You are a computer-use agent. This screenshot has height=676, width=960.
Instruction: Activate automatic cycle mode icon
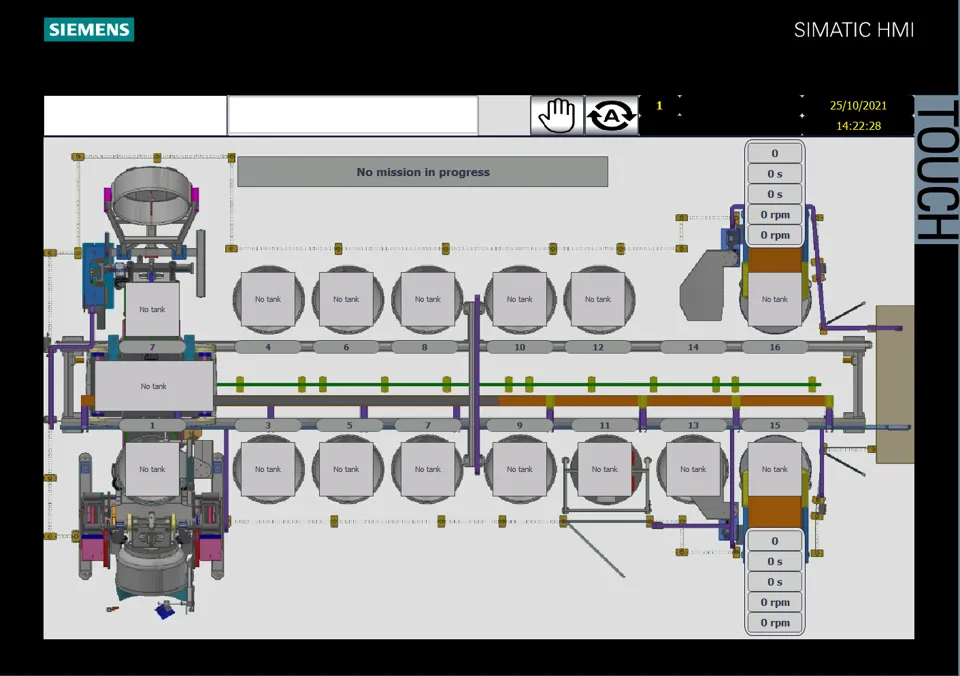[x=612, y=115]
